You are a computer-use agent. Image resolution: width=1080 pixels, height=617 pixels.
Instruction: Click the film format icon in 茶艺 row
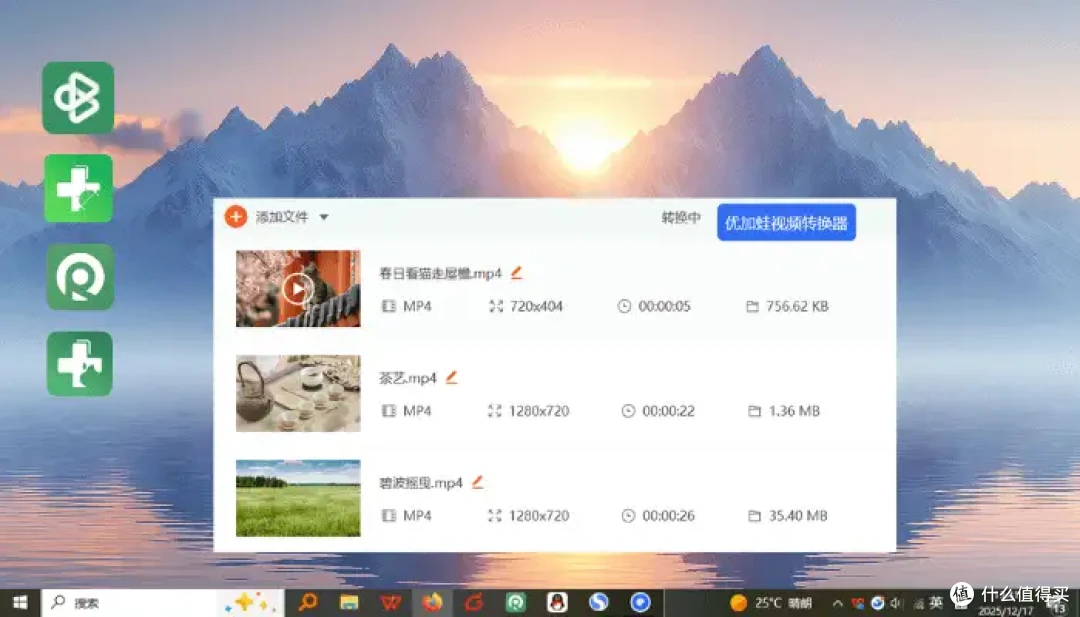point(388,410)
